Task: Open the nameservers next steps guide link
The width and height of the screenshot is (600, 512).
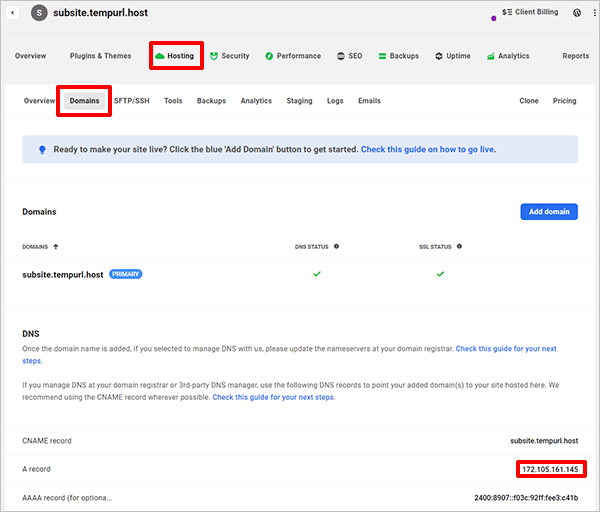Action: [x=506, y=349]
